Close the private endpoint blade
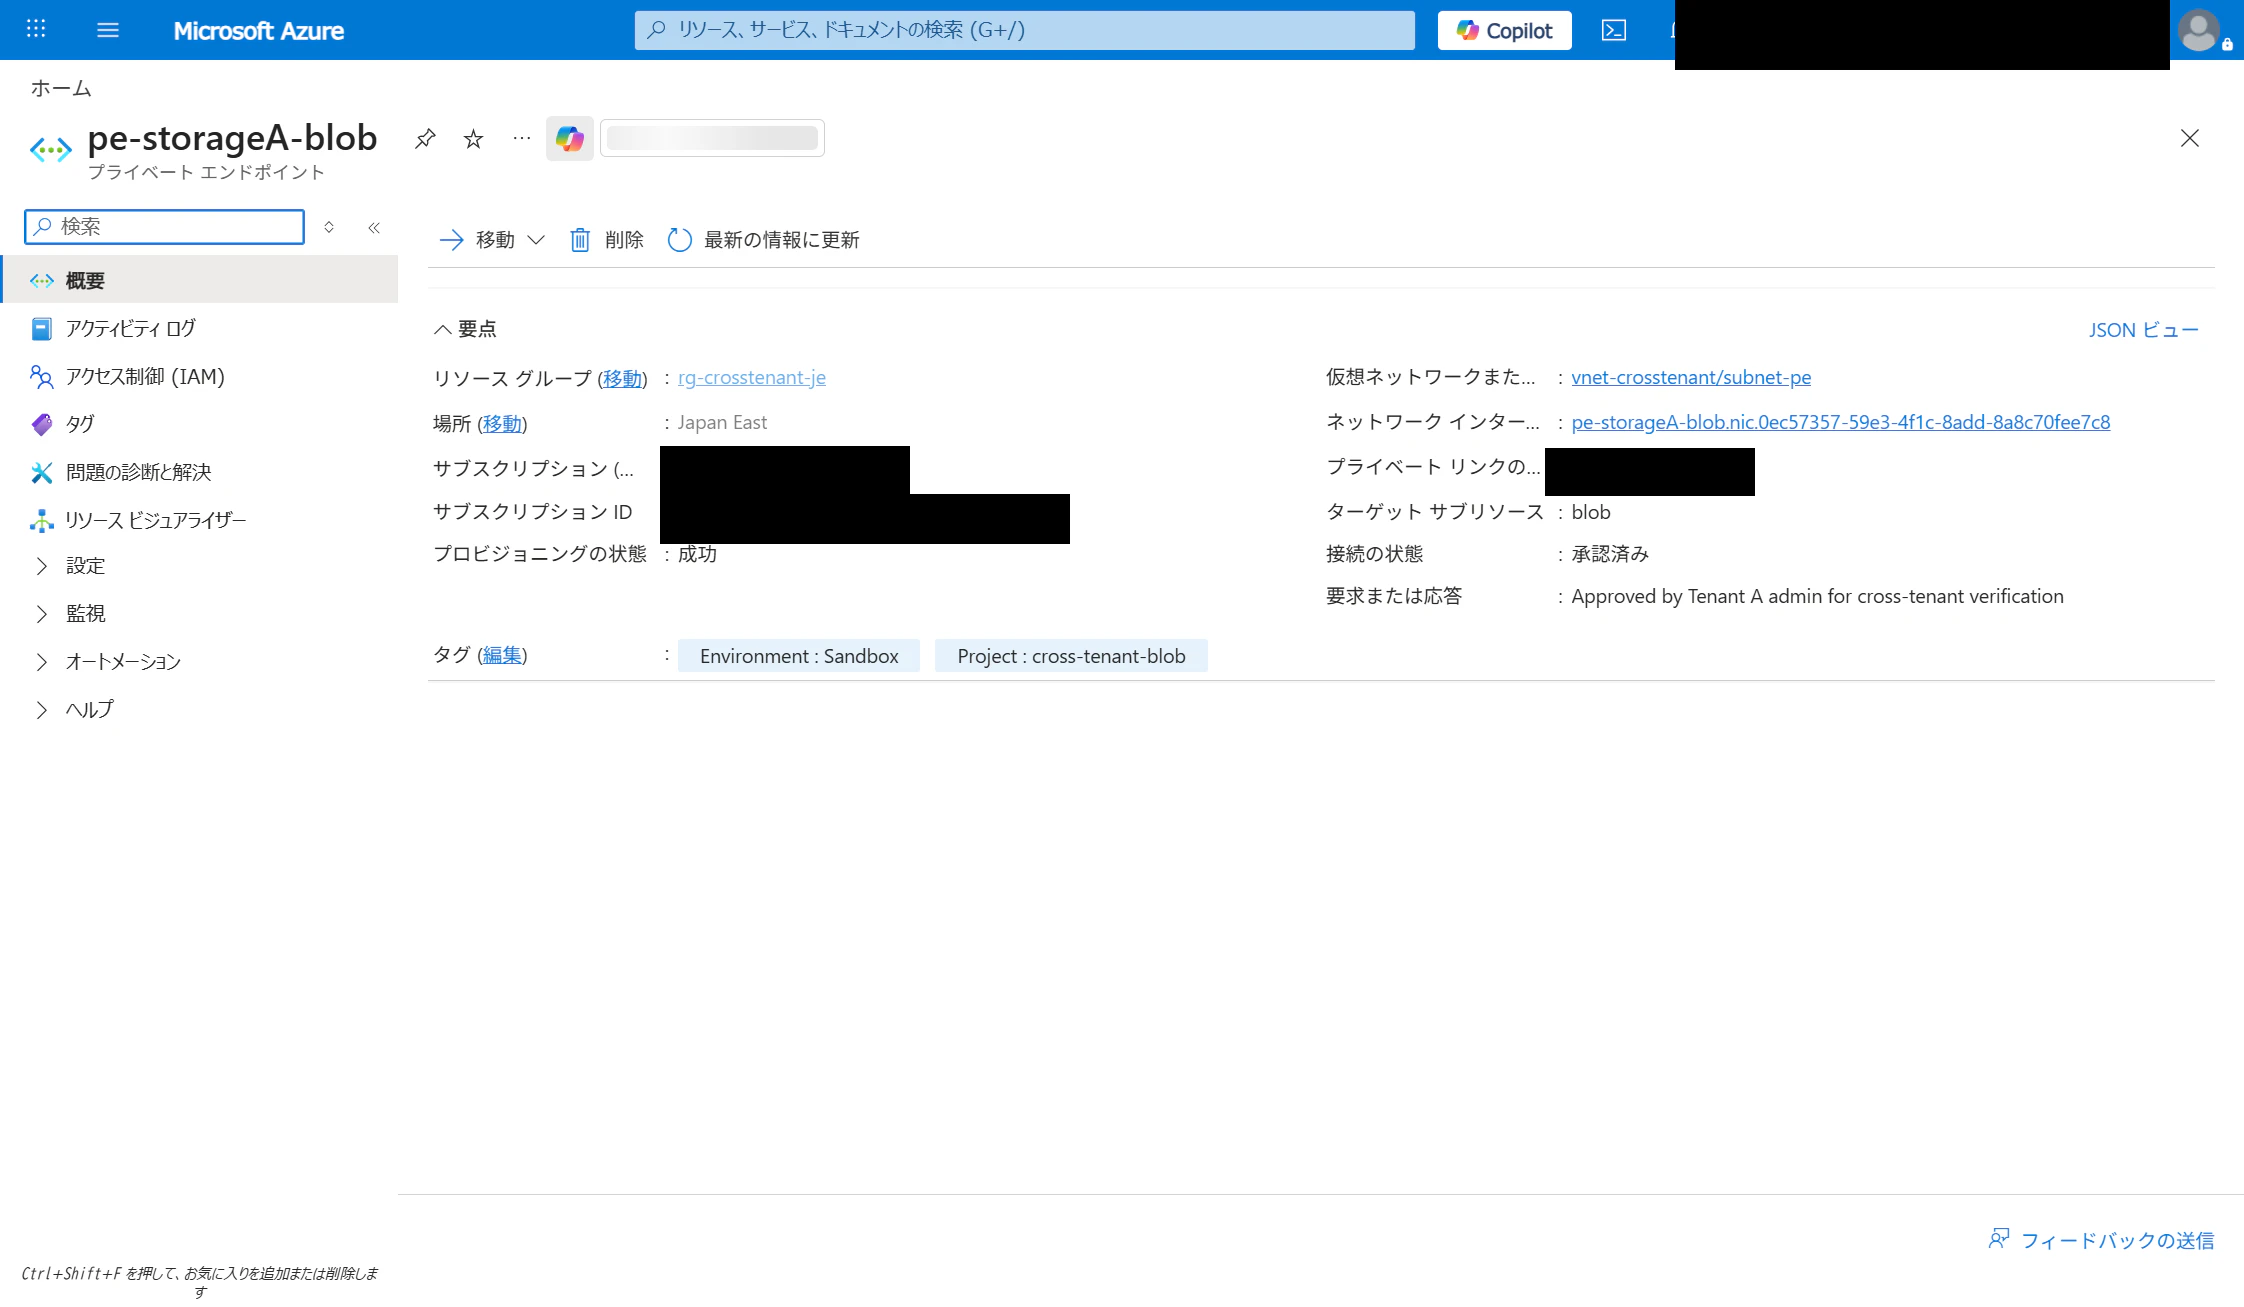2244x1307 pixels. pyautogui.click(x=2190, y=138)
